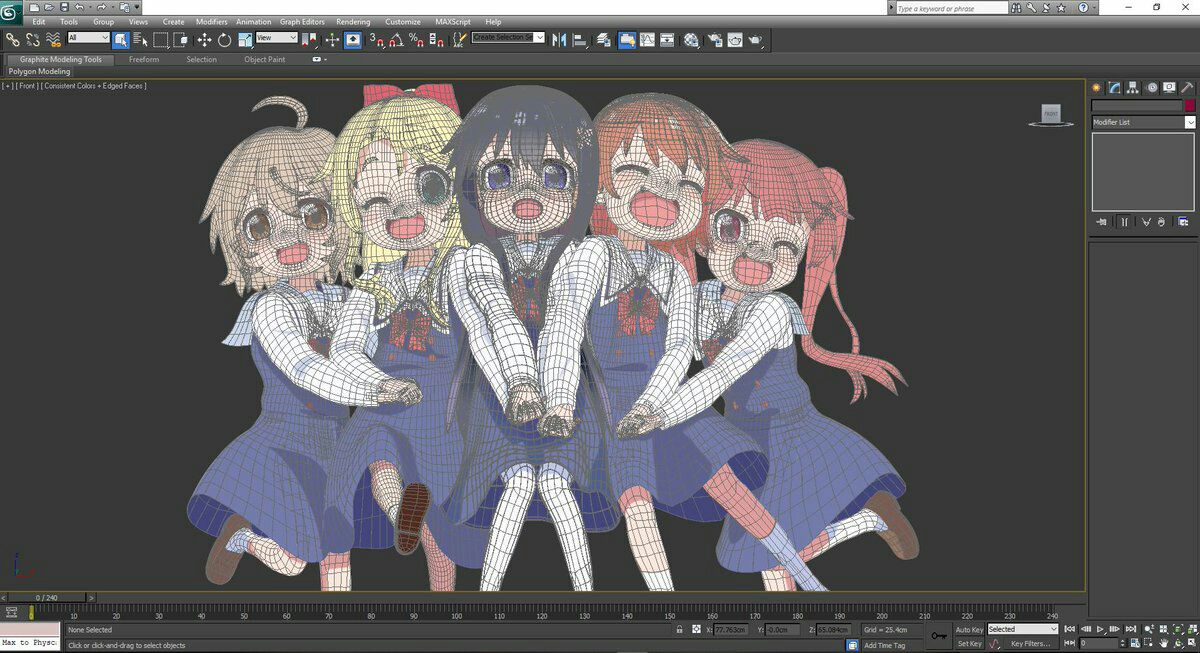1200x653 pixels.
Task: Click the Pin Stack icon
Action: [1101, 222]
